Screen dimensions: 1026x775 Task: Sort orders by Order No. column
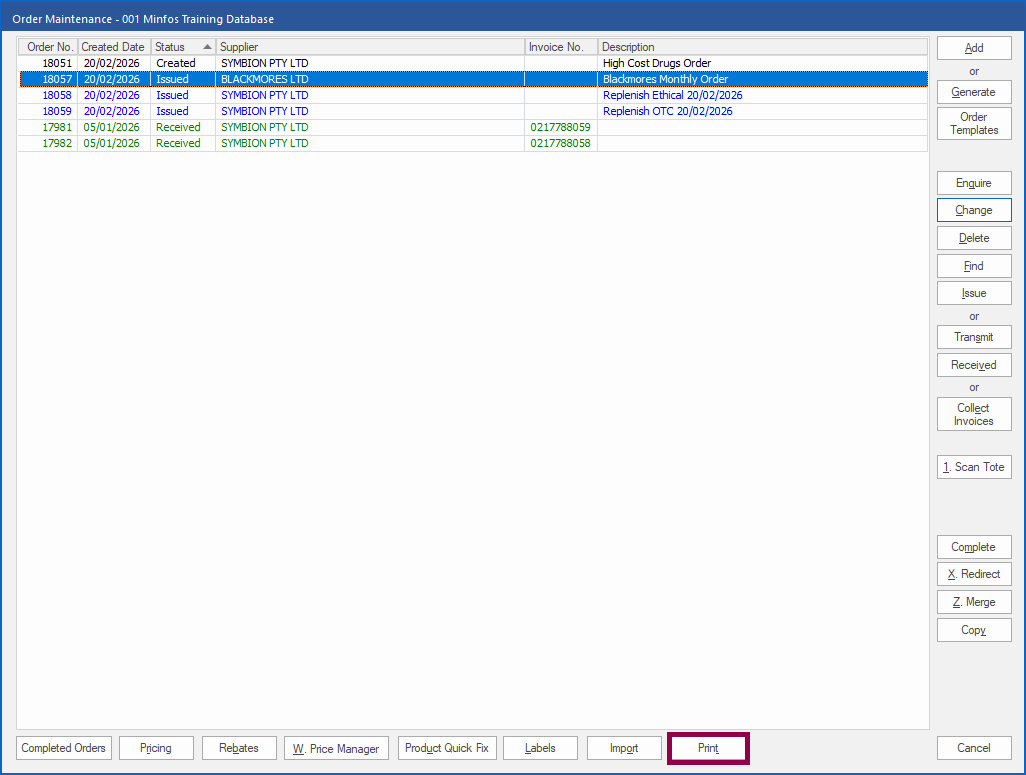coord(49,47)
